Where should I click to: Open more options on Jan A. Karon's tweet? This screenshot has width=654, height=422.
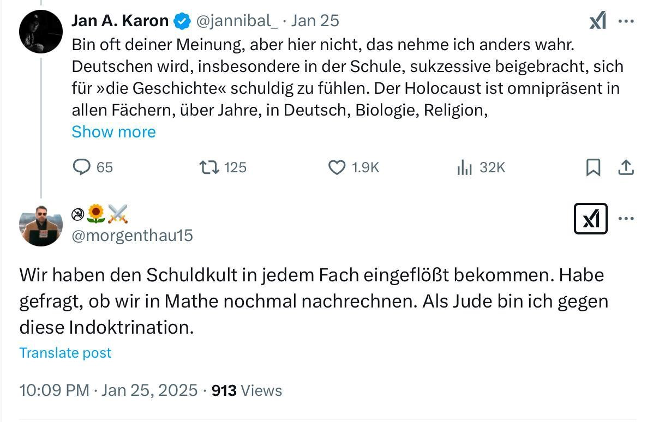coord(627,21)
